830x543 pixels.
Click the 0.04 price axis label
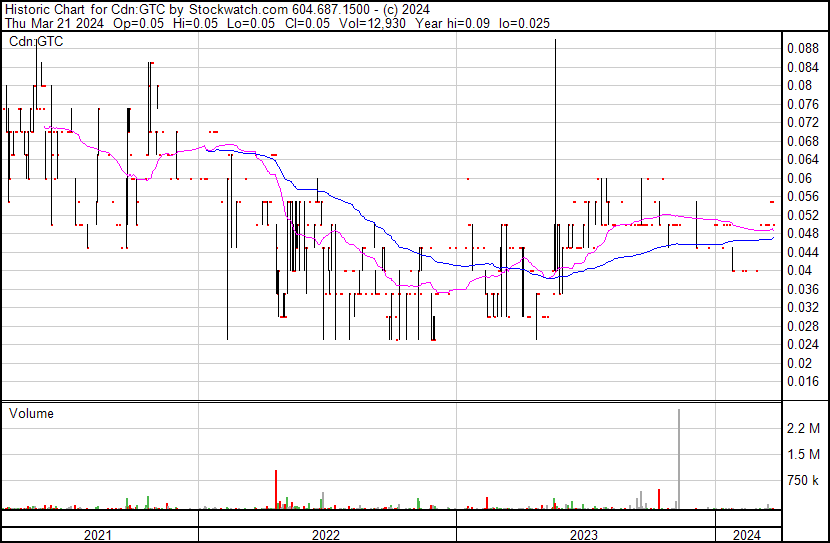799,271
